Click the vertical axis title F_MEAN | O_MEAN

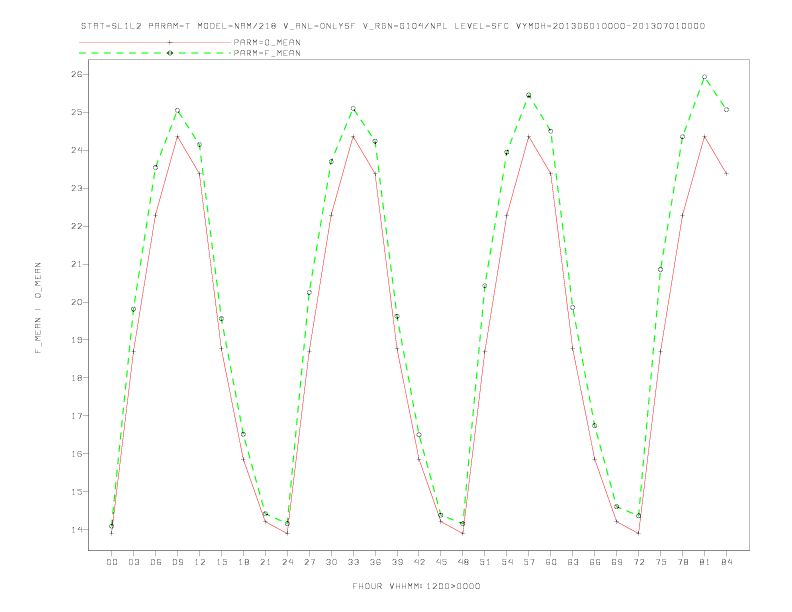tap(38, 308)
